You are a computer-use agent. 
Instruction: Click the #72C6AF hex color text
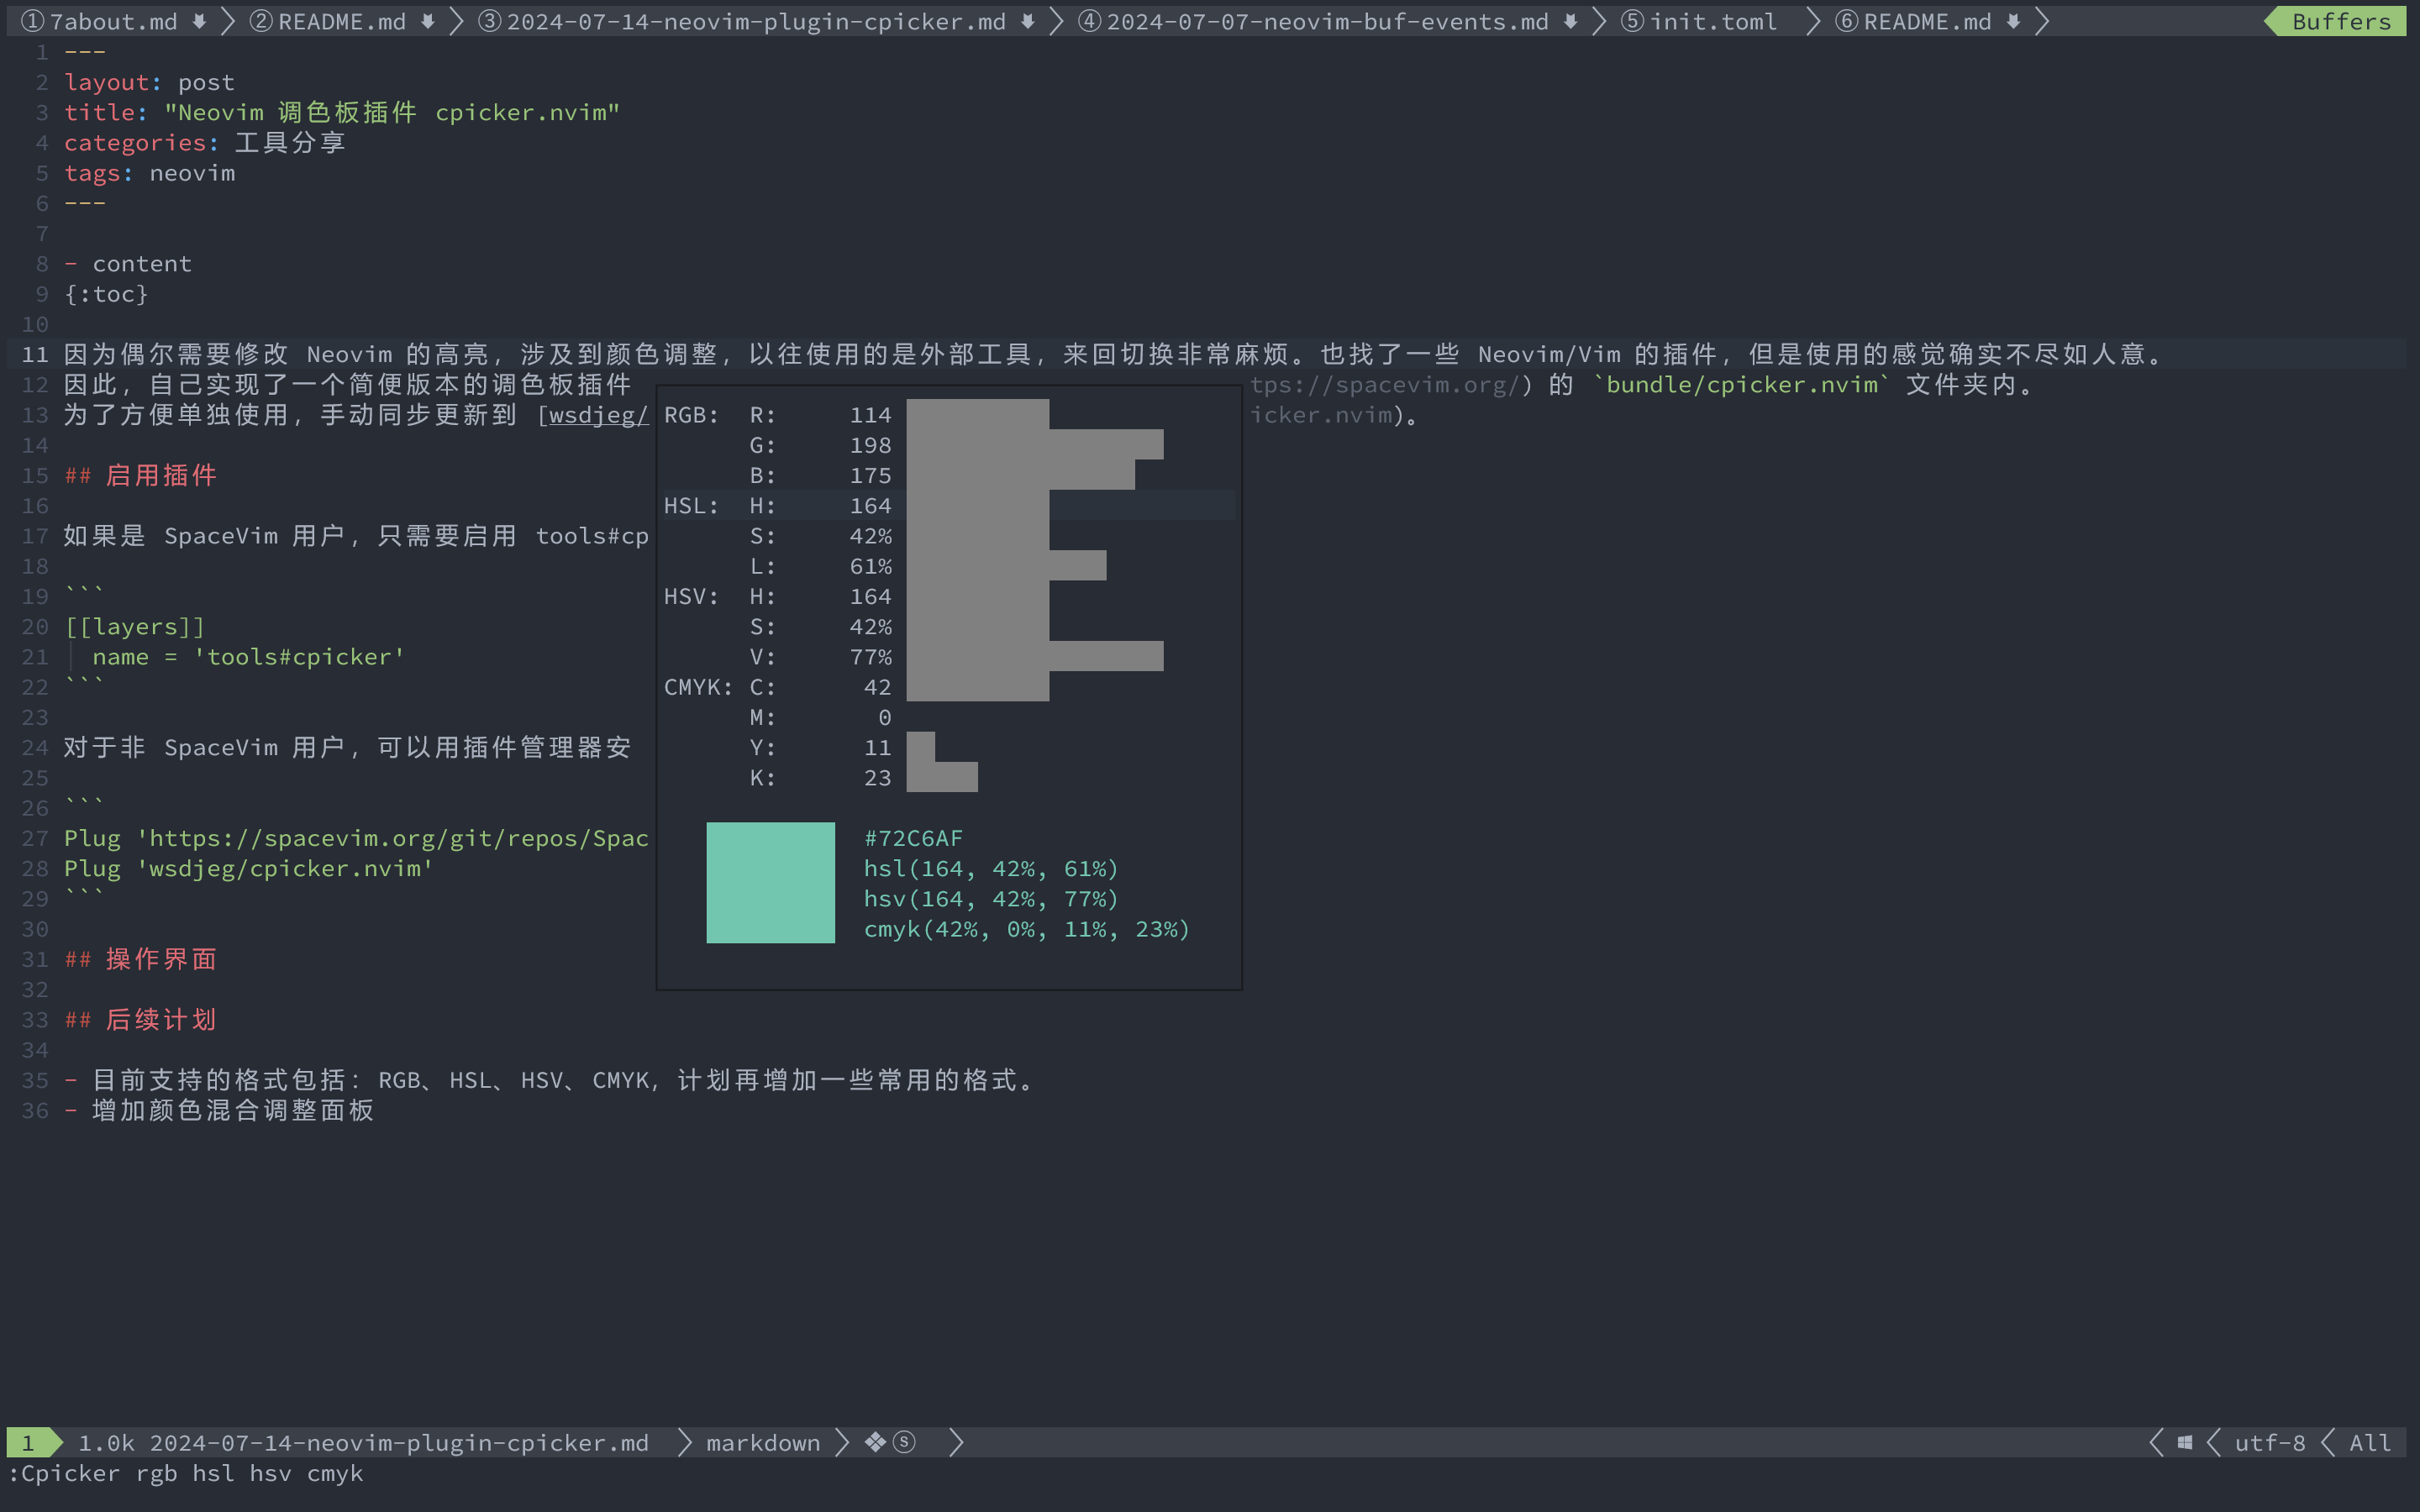point(913,838)
